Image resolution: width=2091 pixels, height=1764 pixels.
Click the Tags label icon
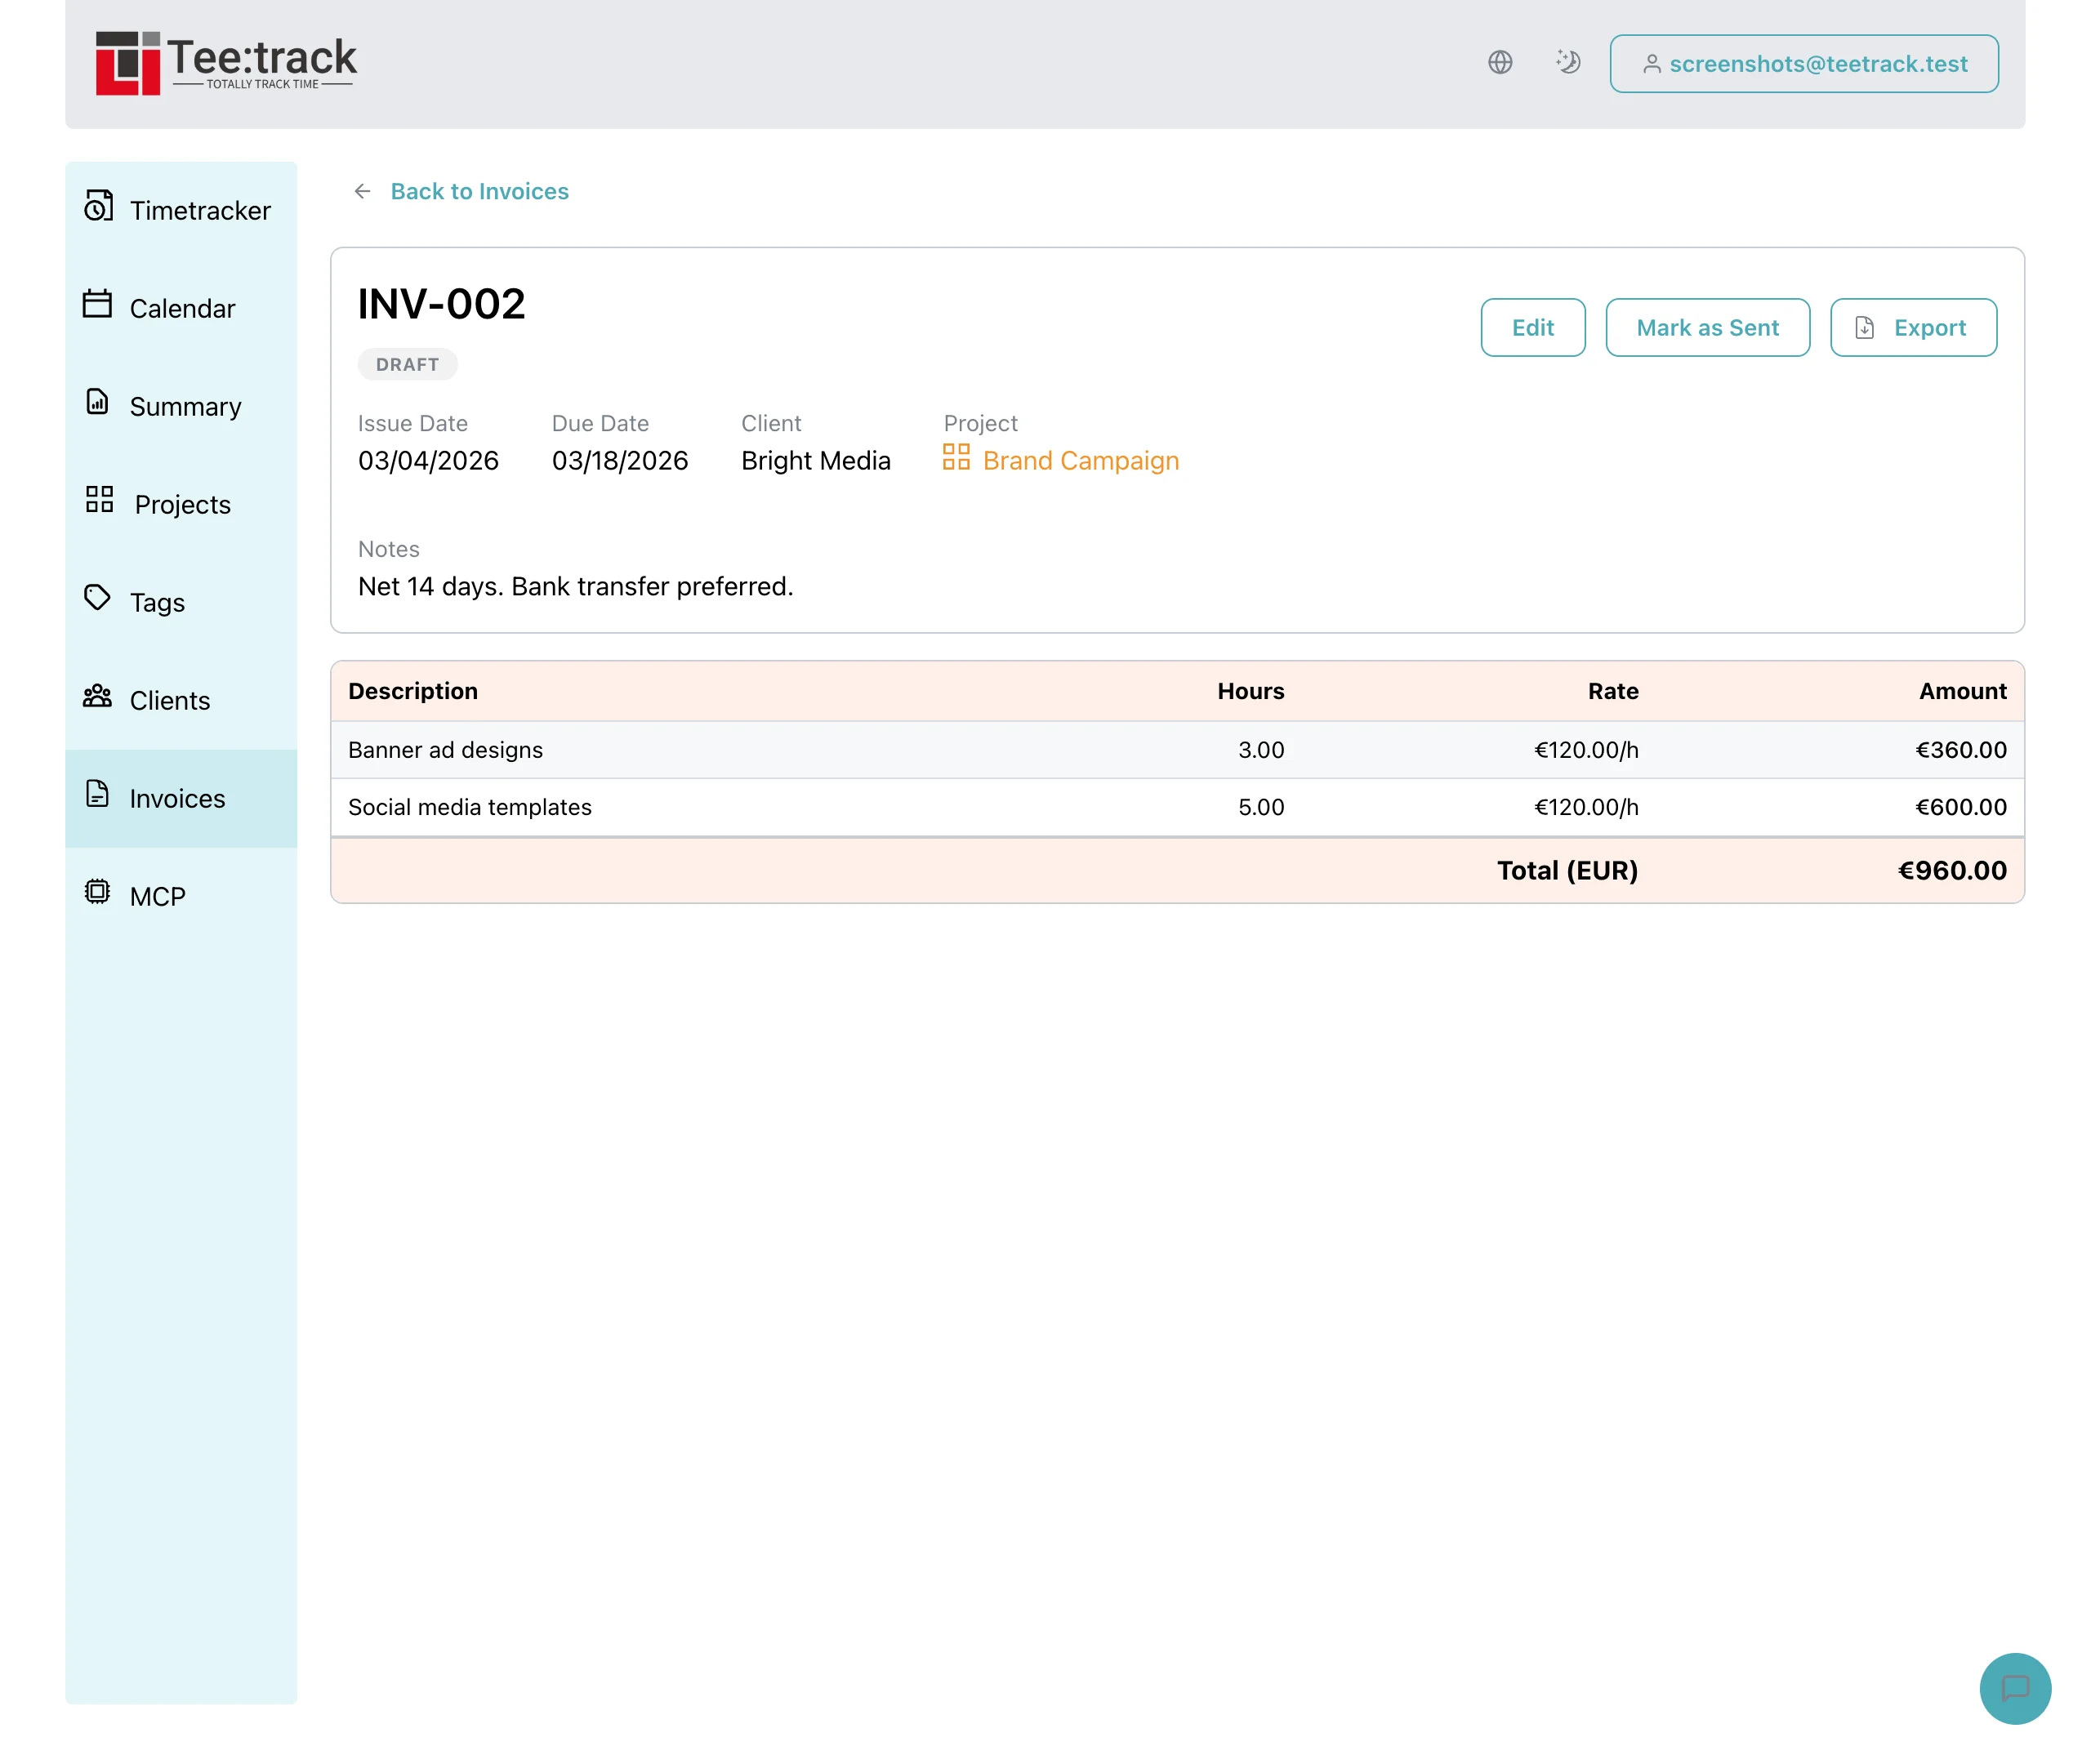click(97, 598)
